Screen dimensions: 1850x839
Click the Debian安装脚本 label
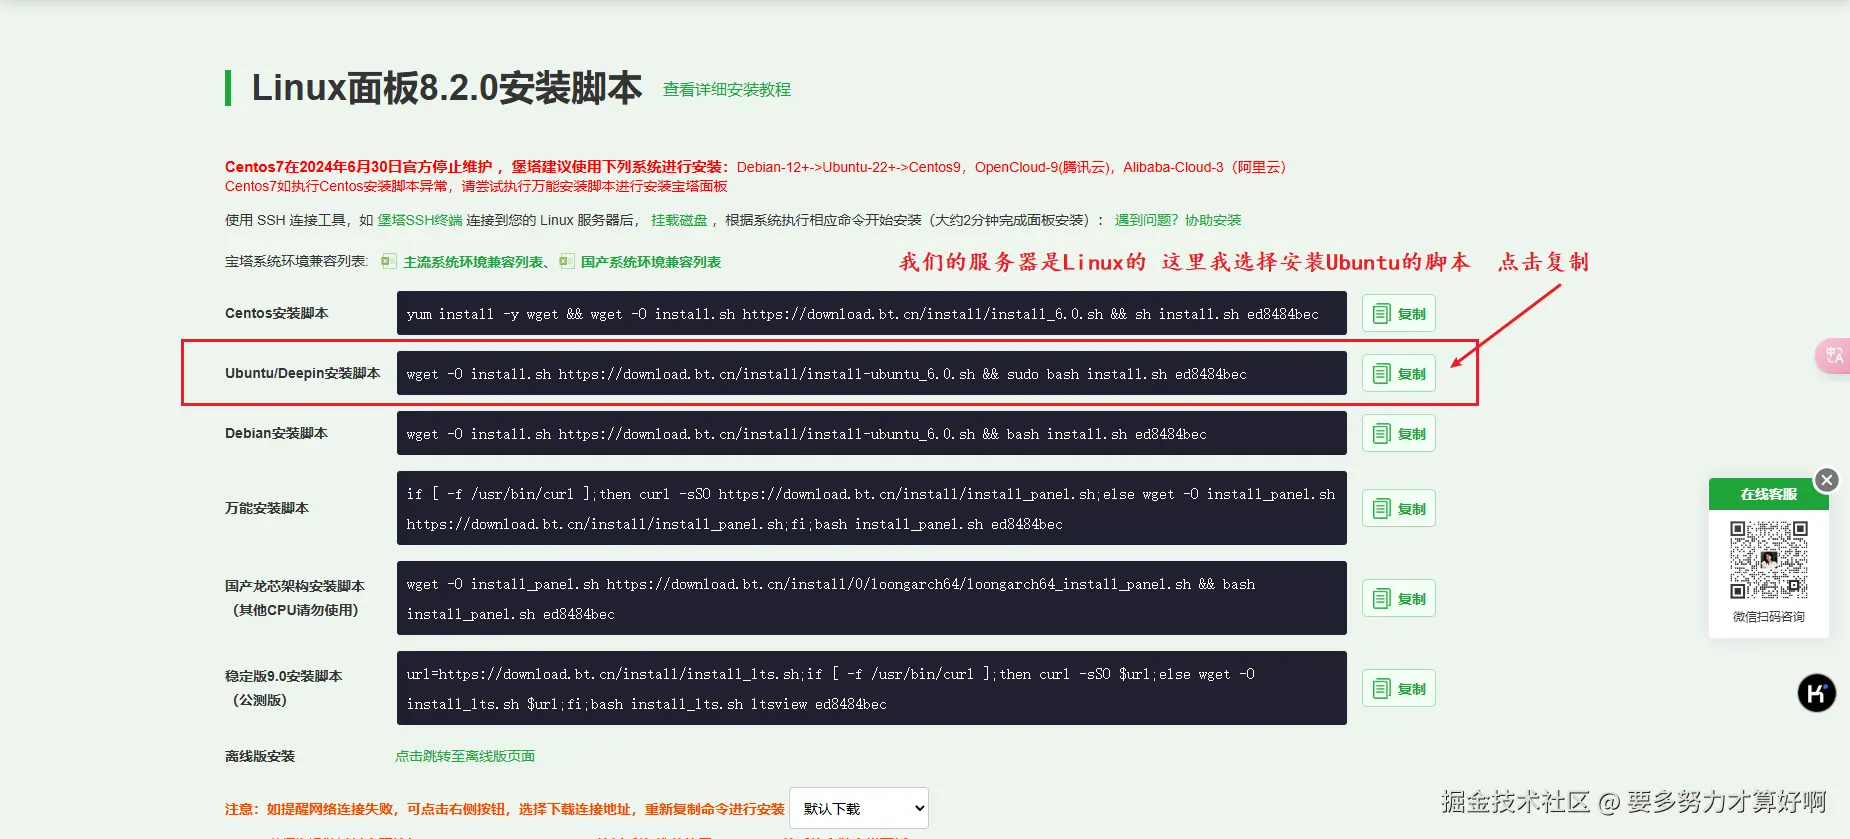pos(276,433)
